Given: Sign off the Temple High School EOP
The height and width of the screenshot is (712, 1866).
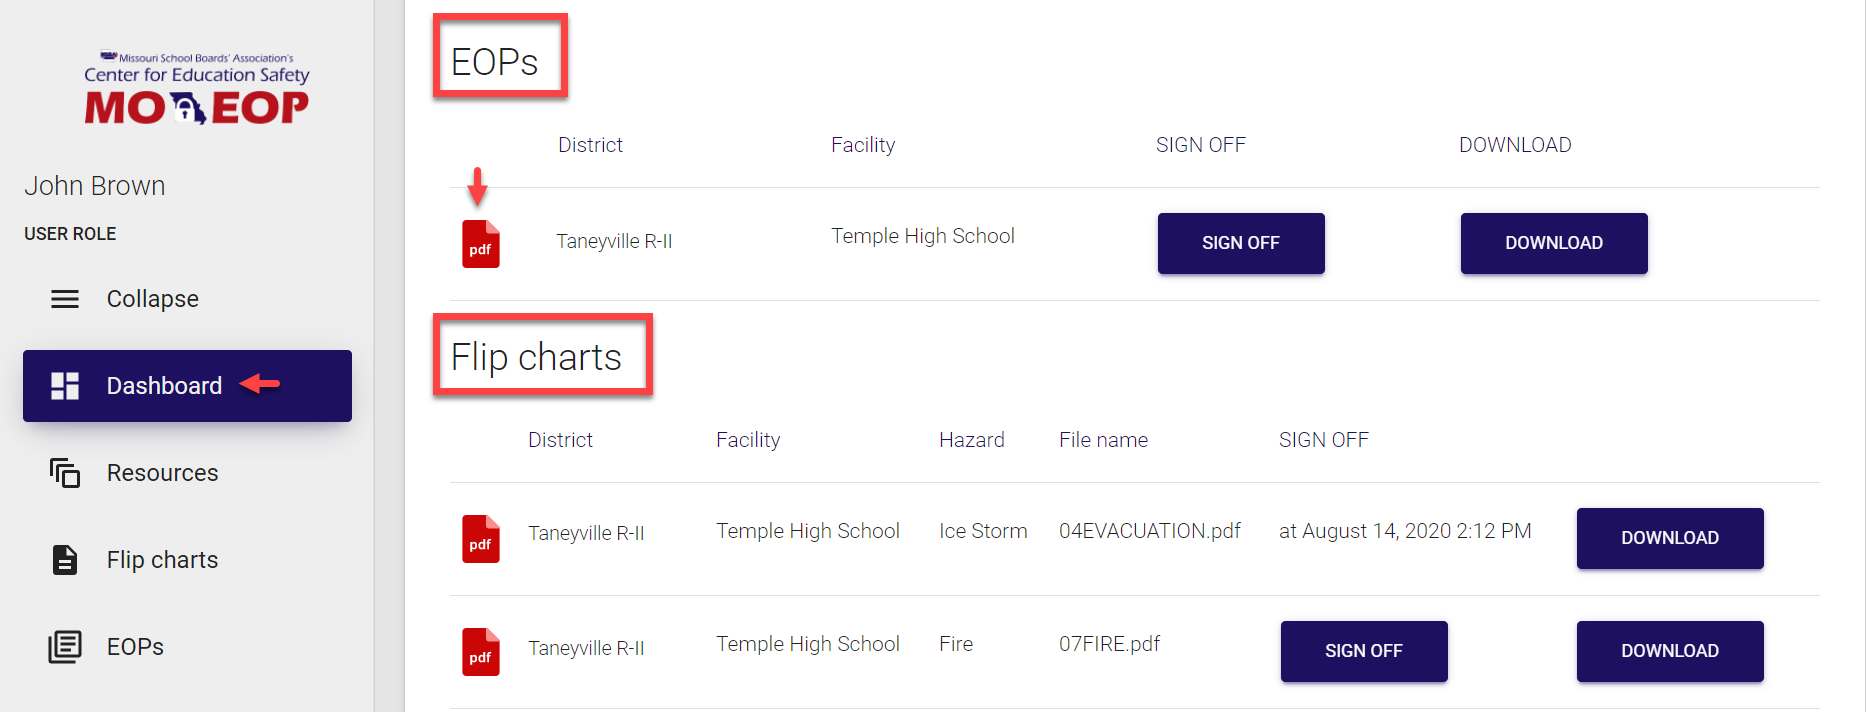Looking at the screenshot, I should (x=1240, y=243).
